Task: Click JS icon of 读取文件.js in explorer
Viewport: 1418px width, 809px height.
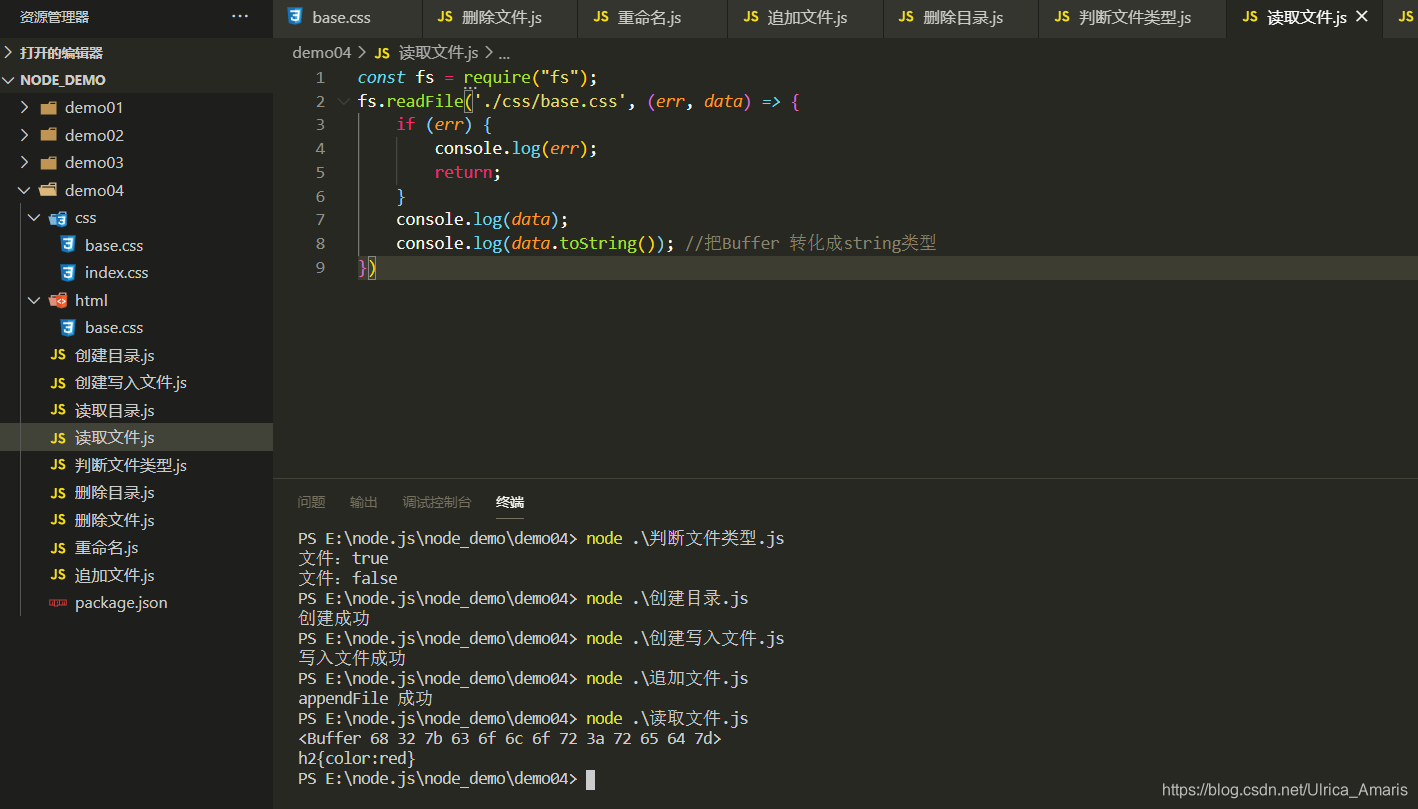Action: [58, 437]
